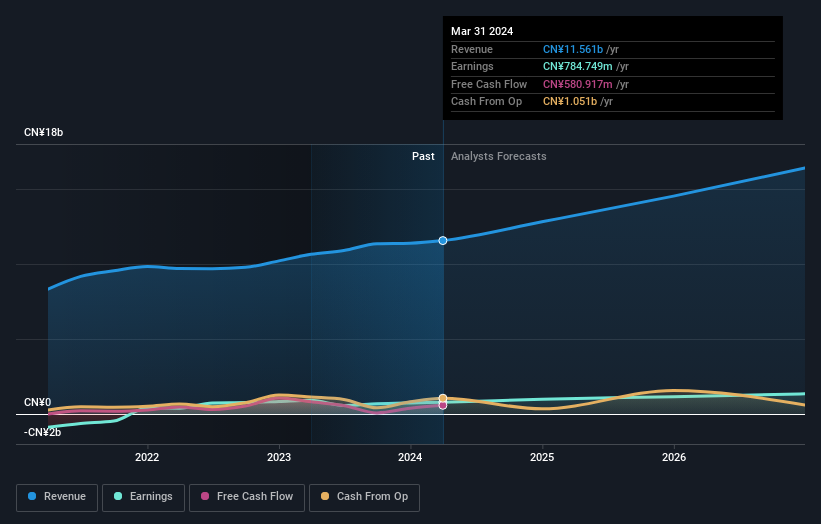Image resolution: width=821 pixels, height=524 pixels.
Task: Click the 2026 x-axis label
Action: (x=674, y=458)
